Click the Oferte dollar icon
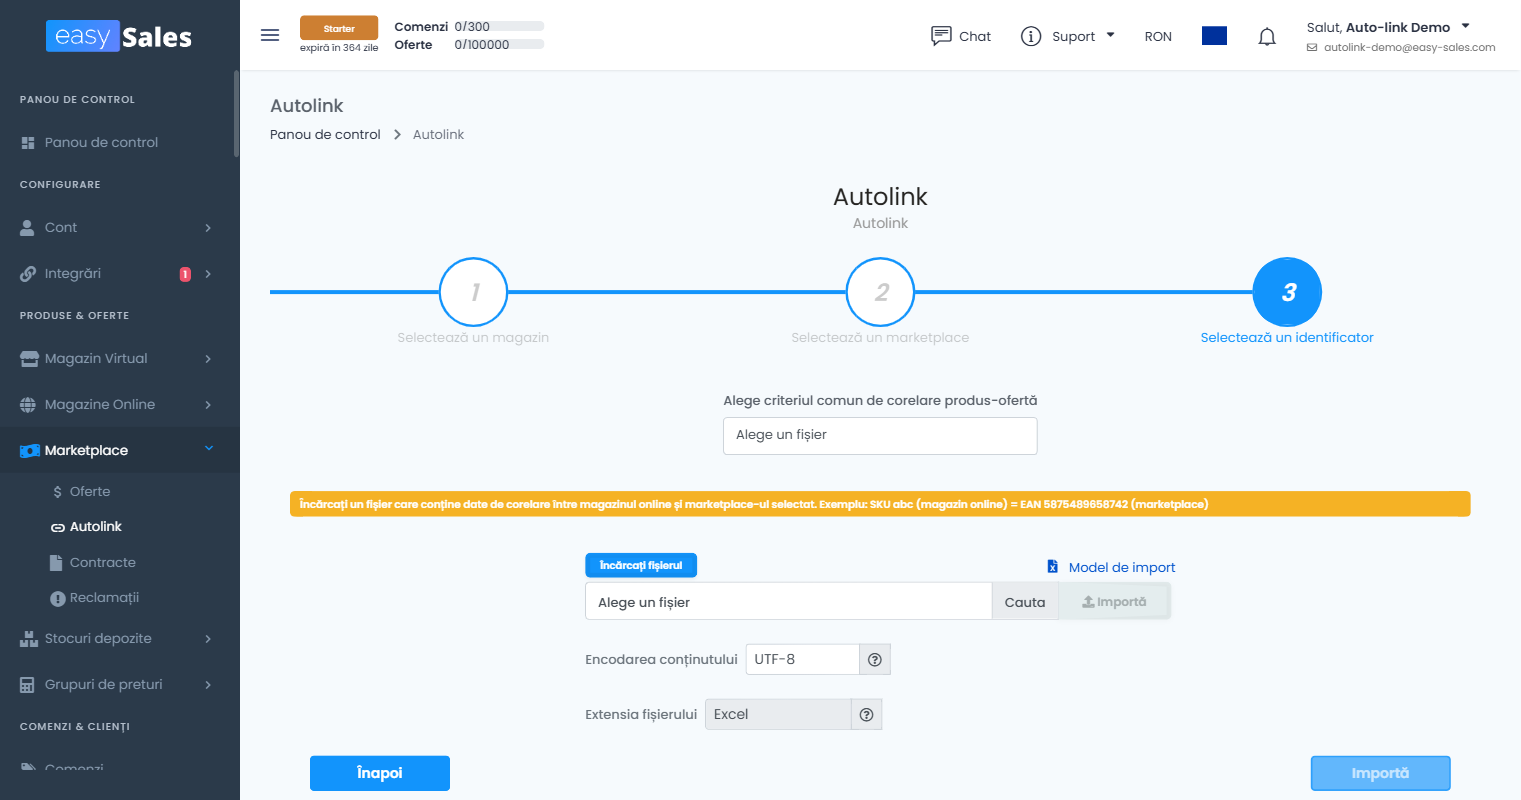The image size is (1521, 800). coord(58,492)
